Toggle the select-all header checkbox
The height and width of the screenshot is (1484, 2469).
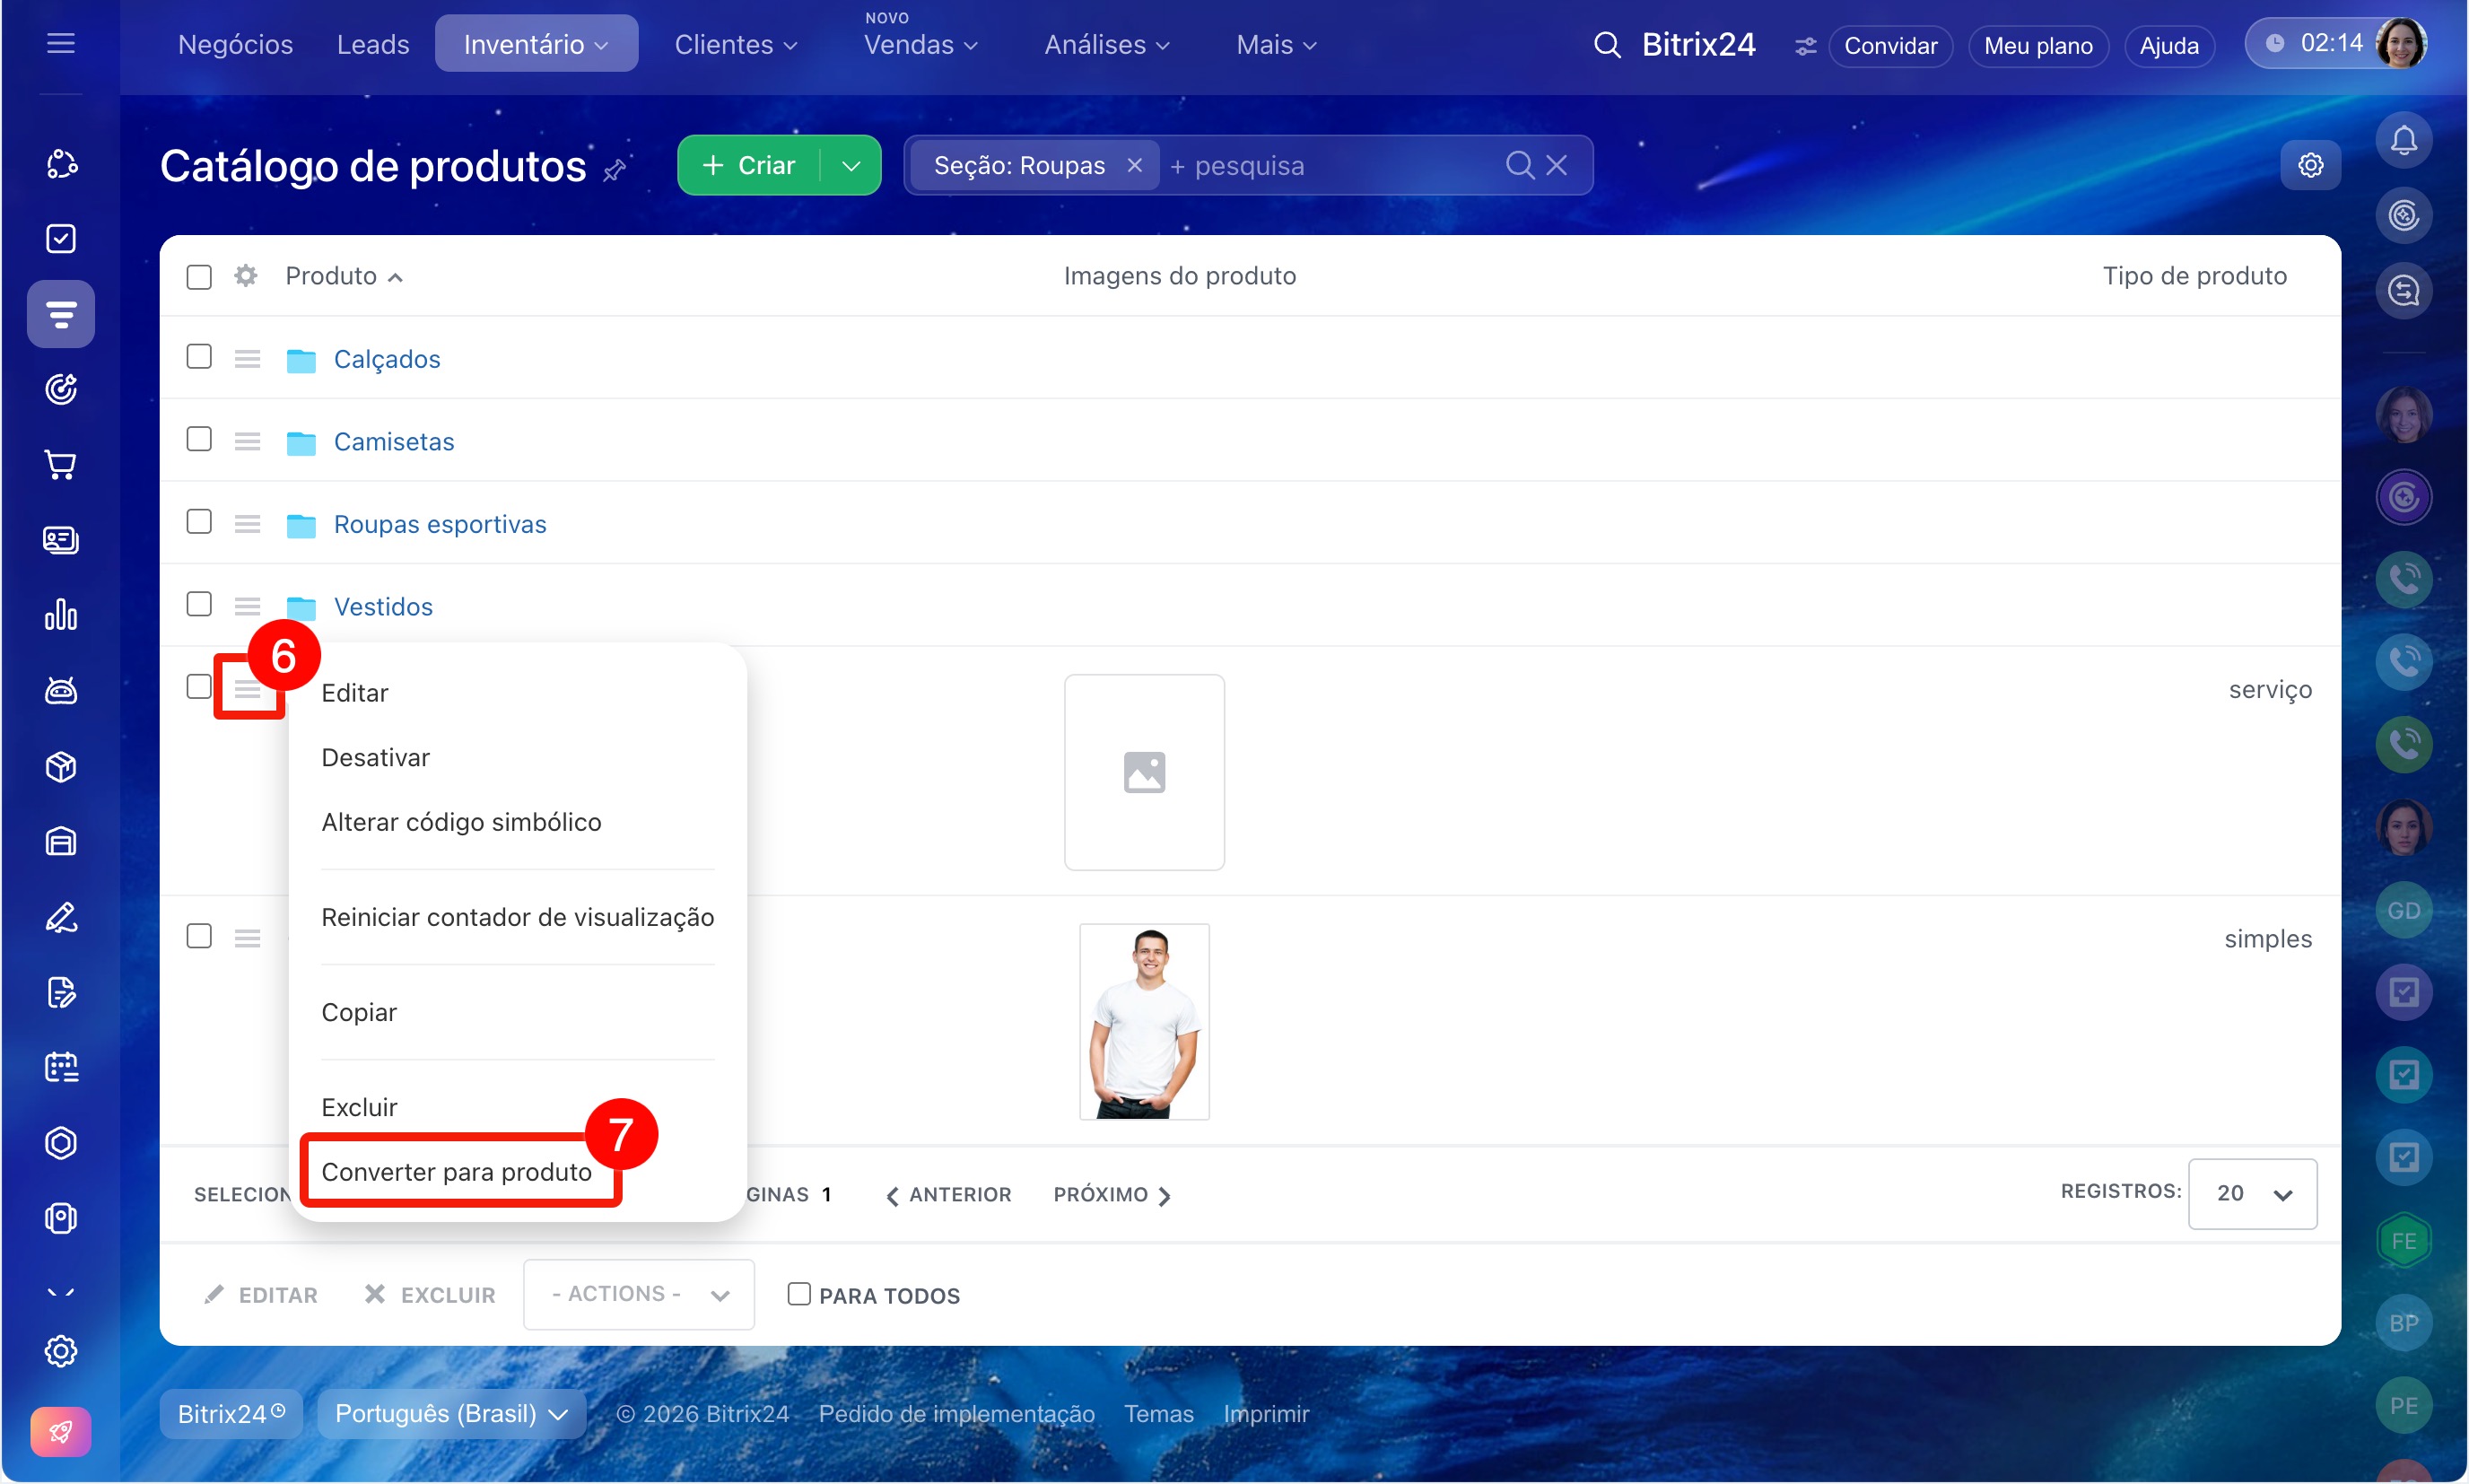pos(199,277)
